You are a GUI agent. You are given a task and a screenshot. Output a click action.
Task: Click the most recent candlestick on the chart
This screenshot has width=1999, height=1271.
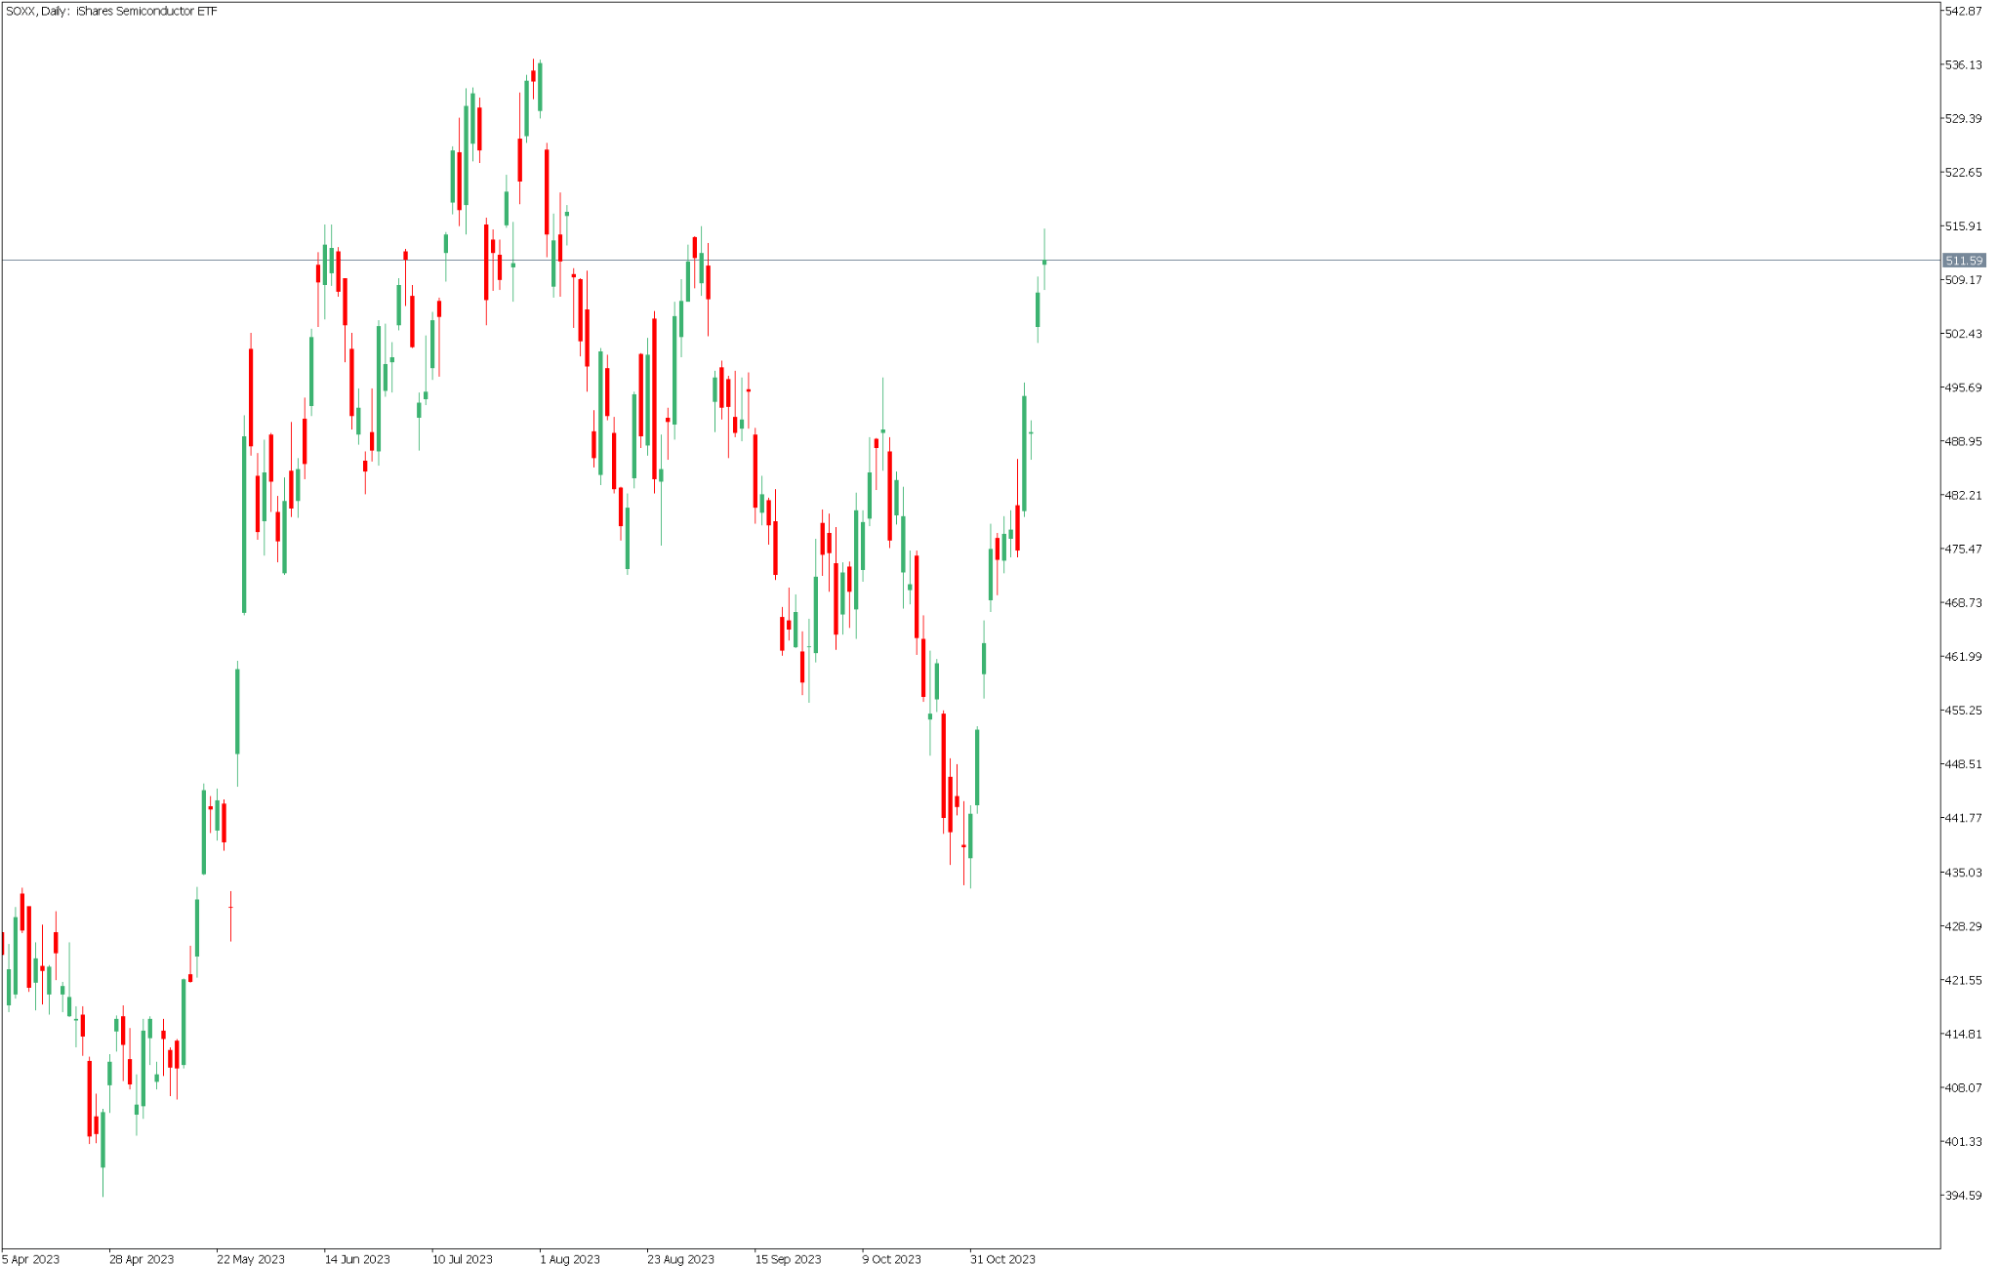click(x=1044, y=262)
